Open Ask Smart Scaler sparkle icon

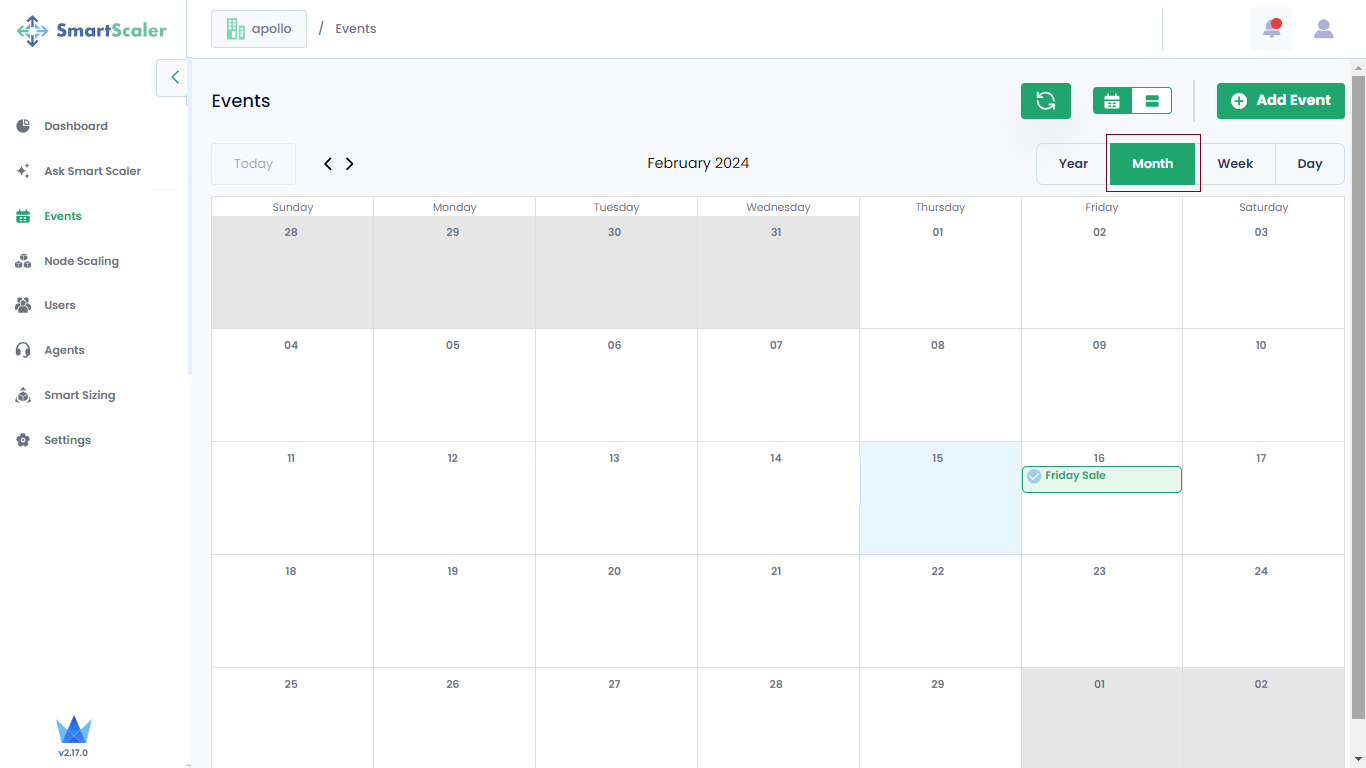click(23, 171)
